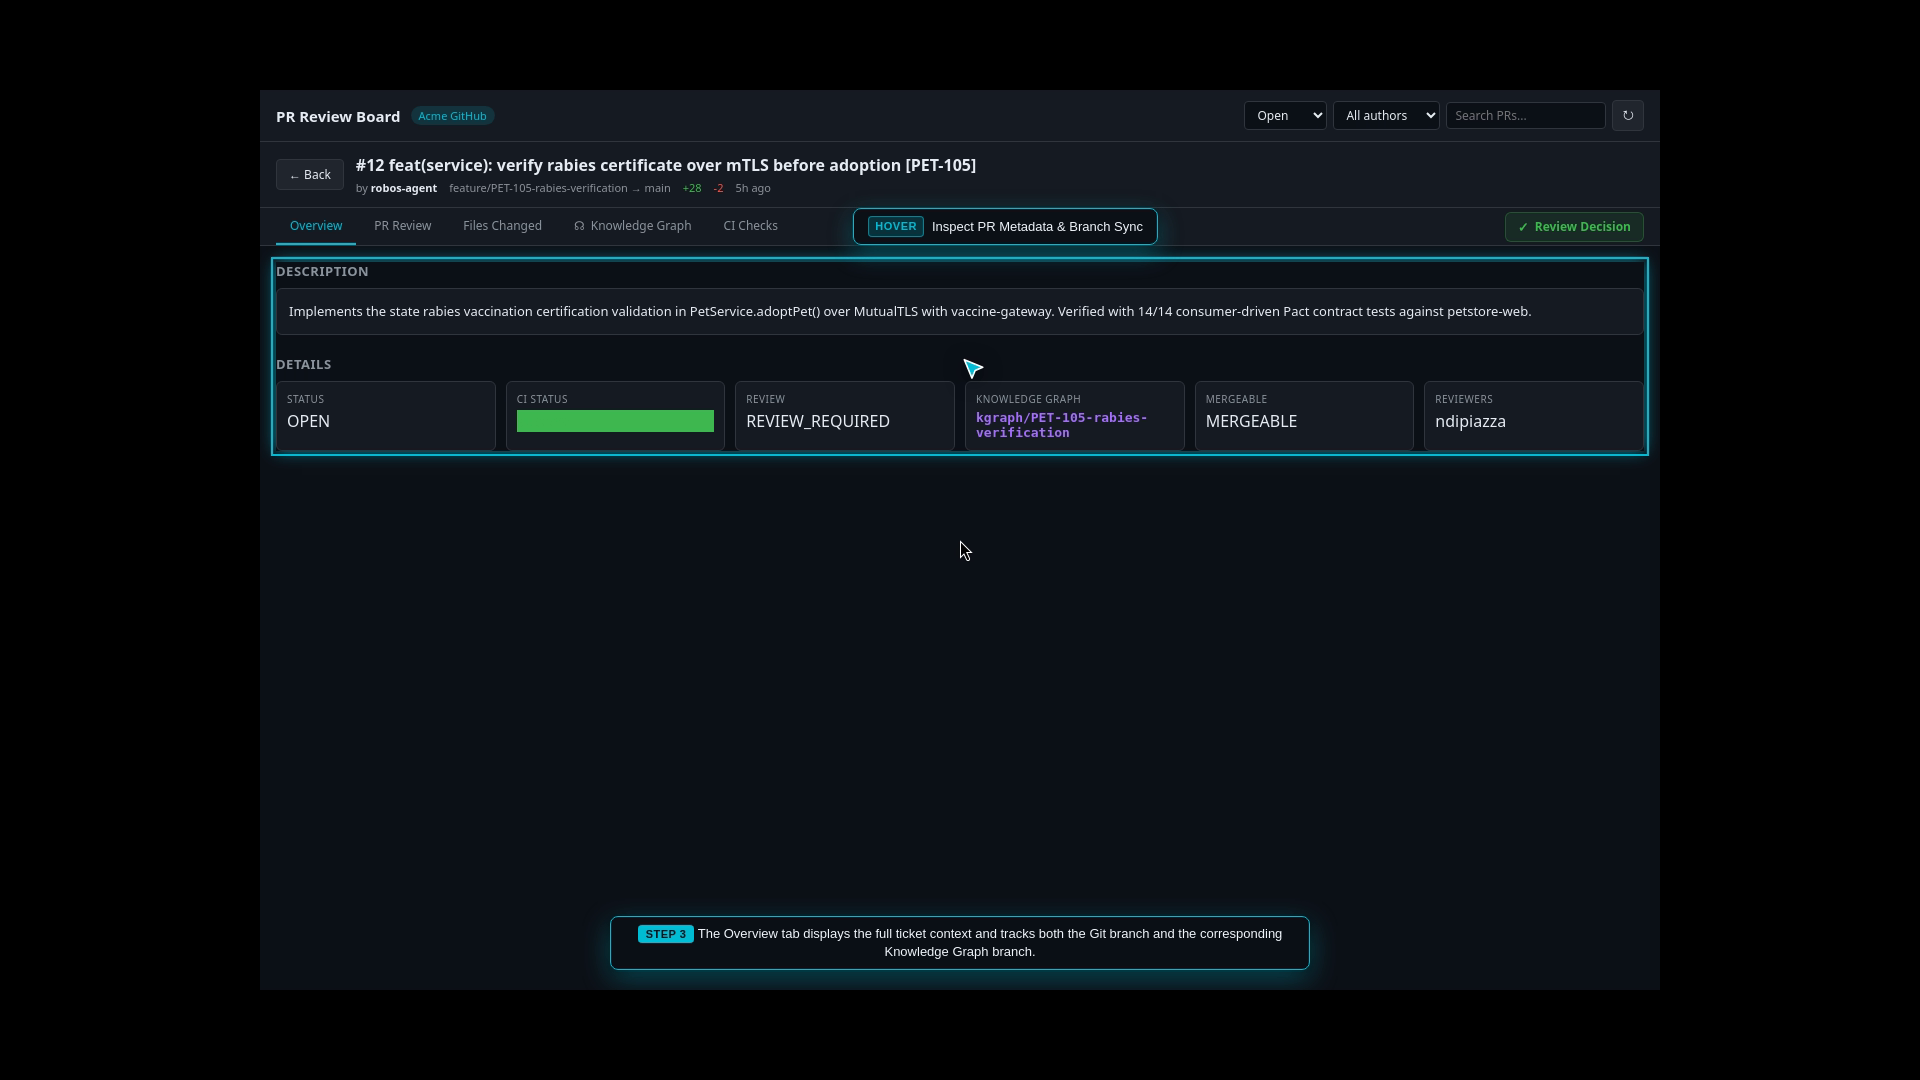Open the All authors dropdown
Image resolution: width=1920 pixels, height=1080 pixels.
1386,116
